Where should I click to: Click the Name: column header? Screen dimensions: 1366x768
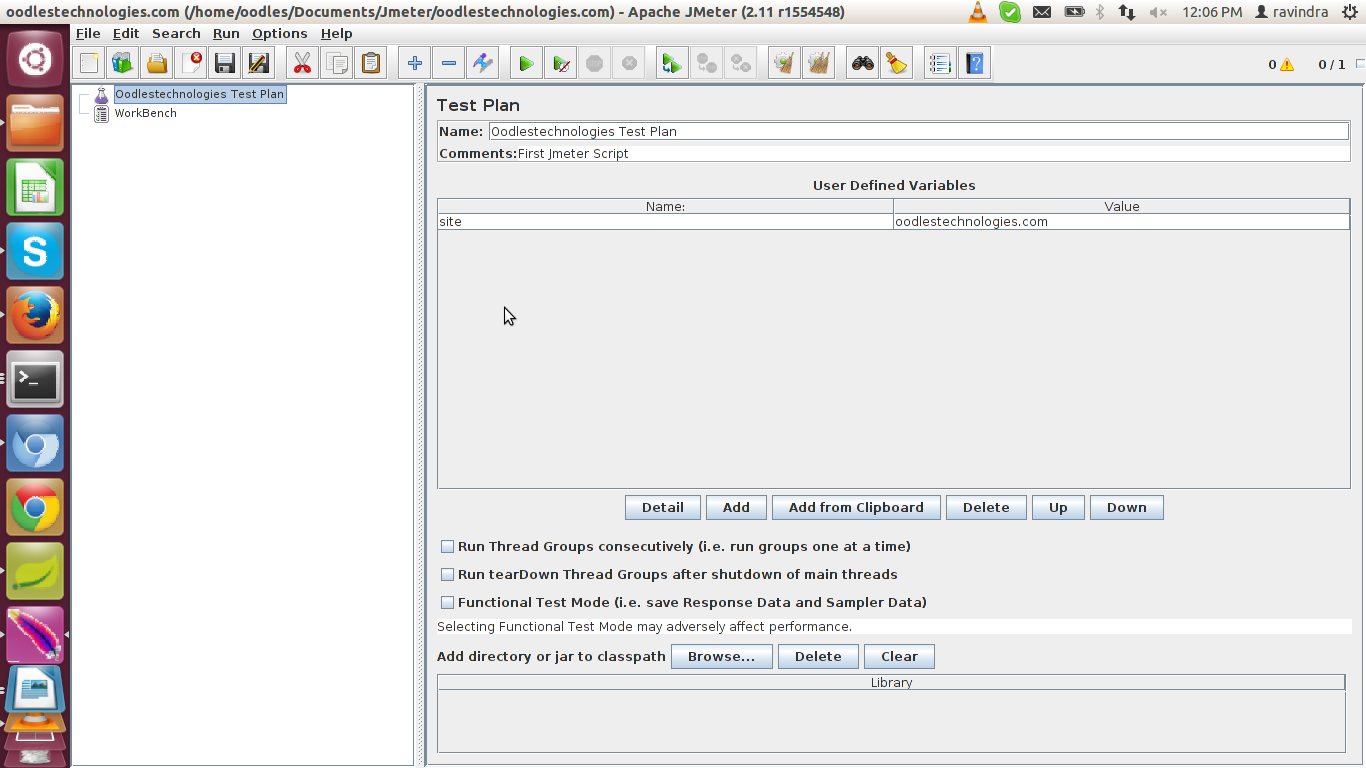[665, 207]
